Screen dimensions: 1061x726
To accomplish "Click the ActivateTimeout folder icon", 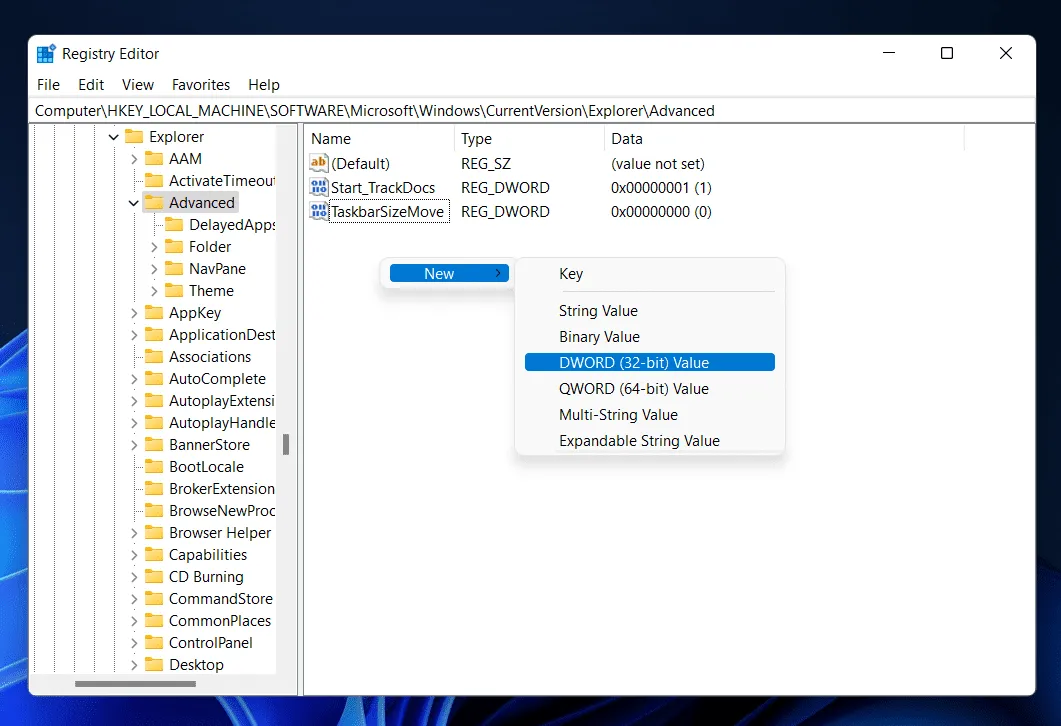I will [x=154, y=181].
